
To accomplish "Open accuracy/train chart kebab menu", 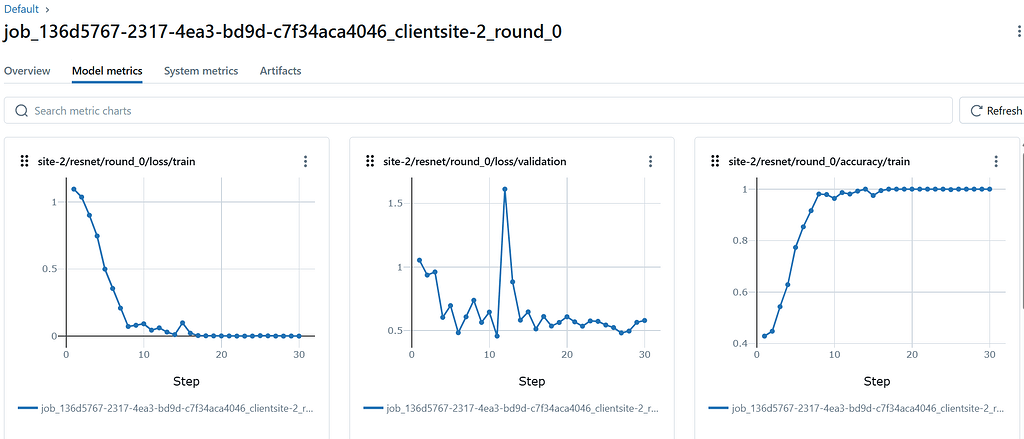I will 996,161.
